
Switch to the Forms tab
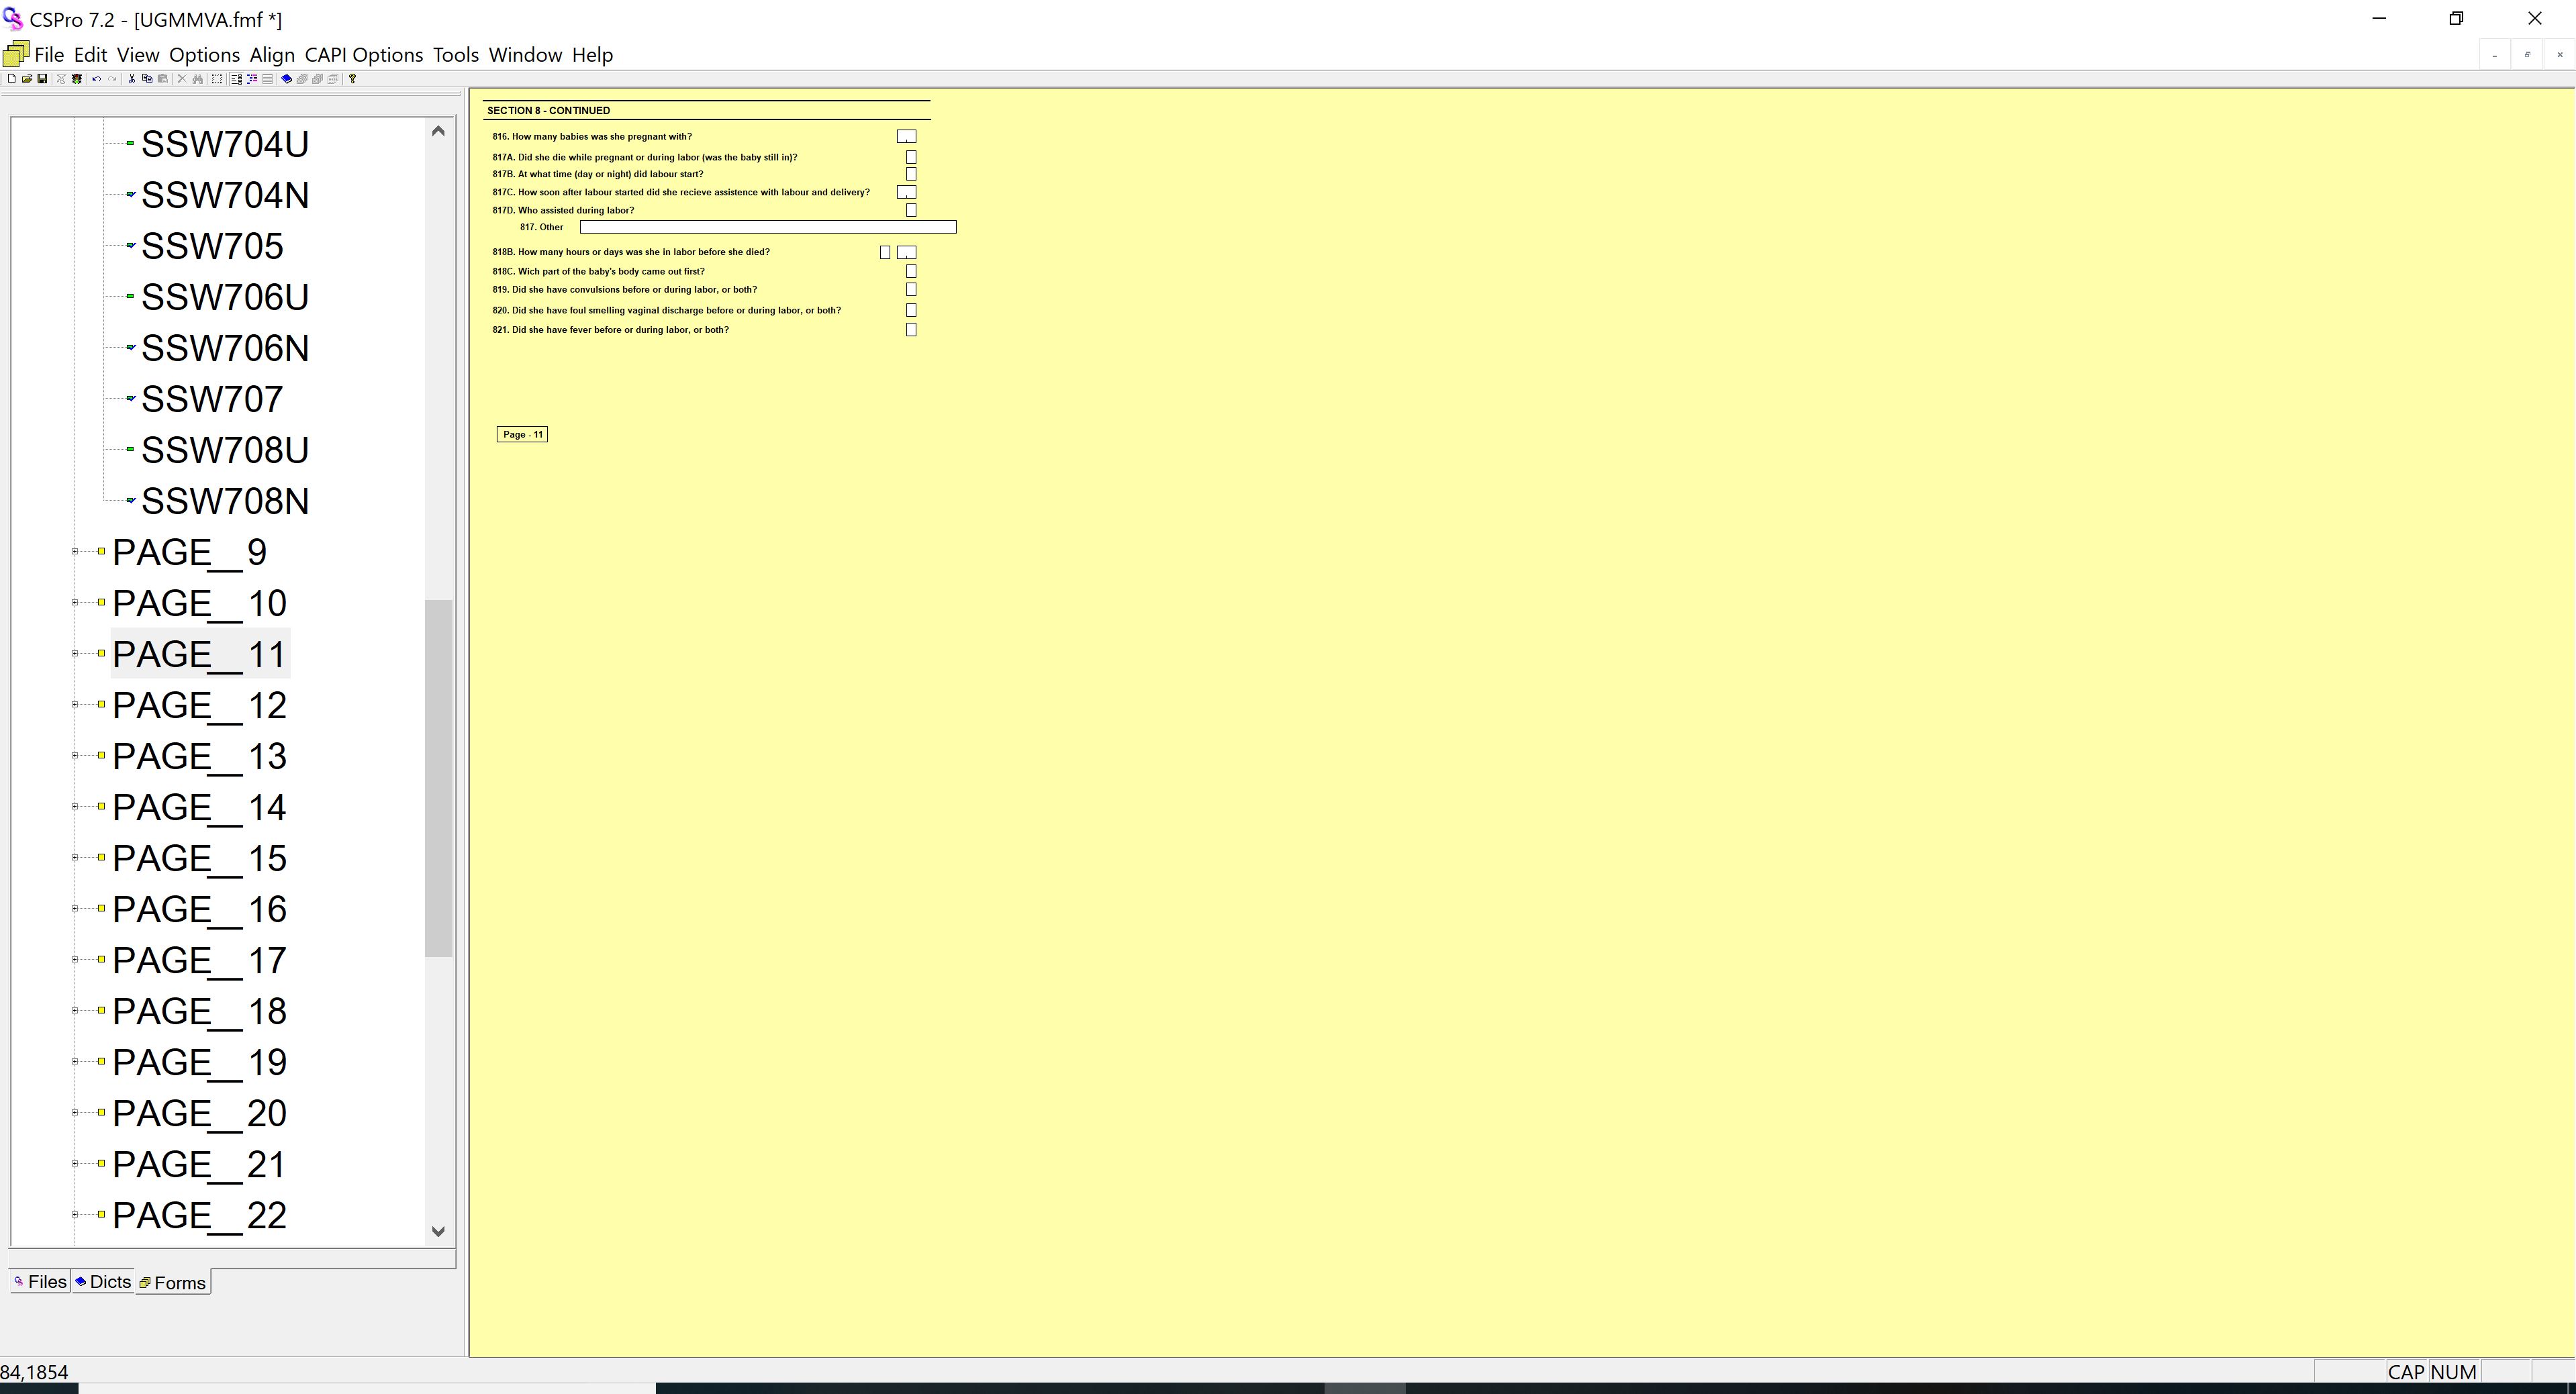tap(173, 1283)
